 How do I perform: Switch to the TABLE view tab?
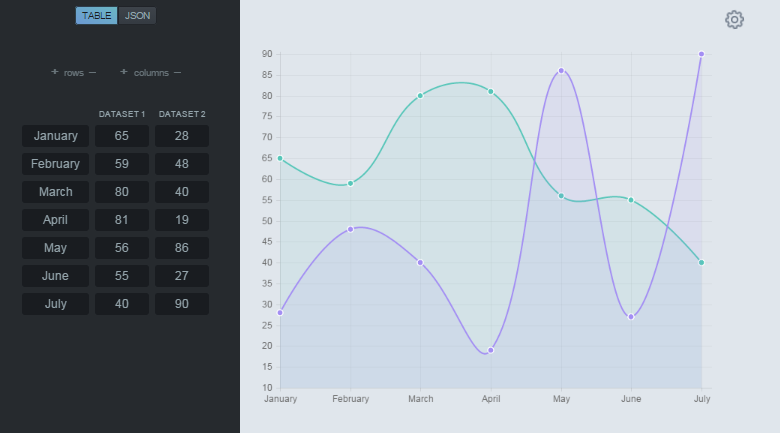pos(97,16)
